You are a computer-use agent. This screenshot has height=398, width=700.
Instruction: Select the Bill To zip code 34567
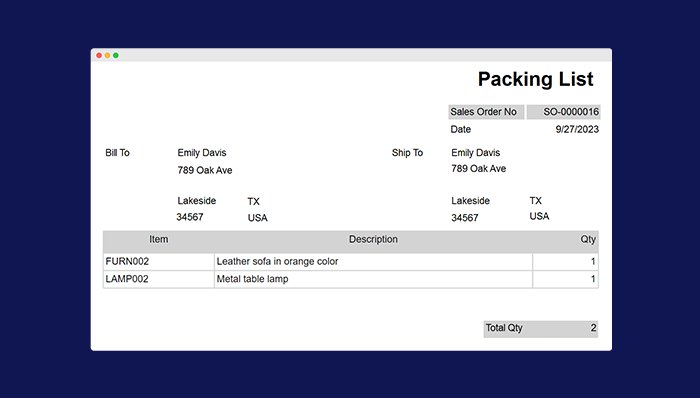click(190, 217)
